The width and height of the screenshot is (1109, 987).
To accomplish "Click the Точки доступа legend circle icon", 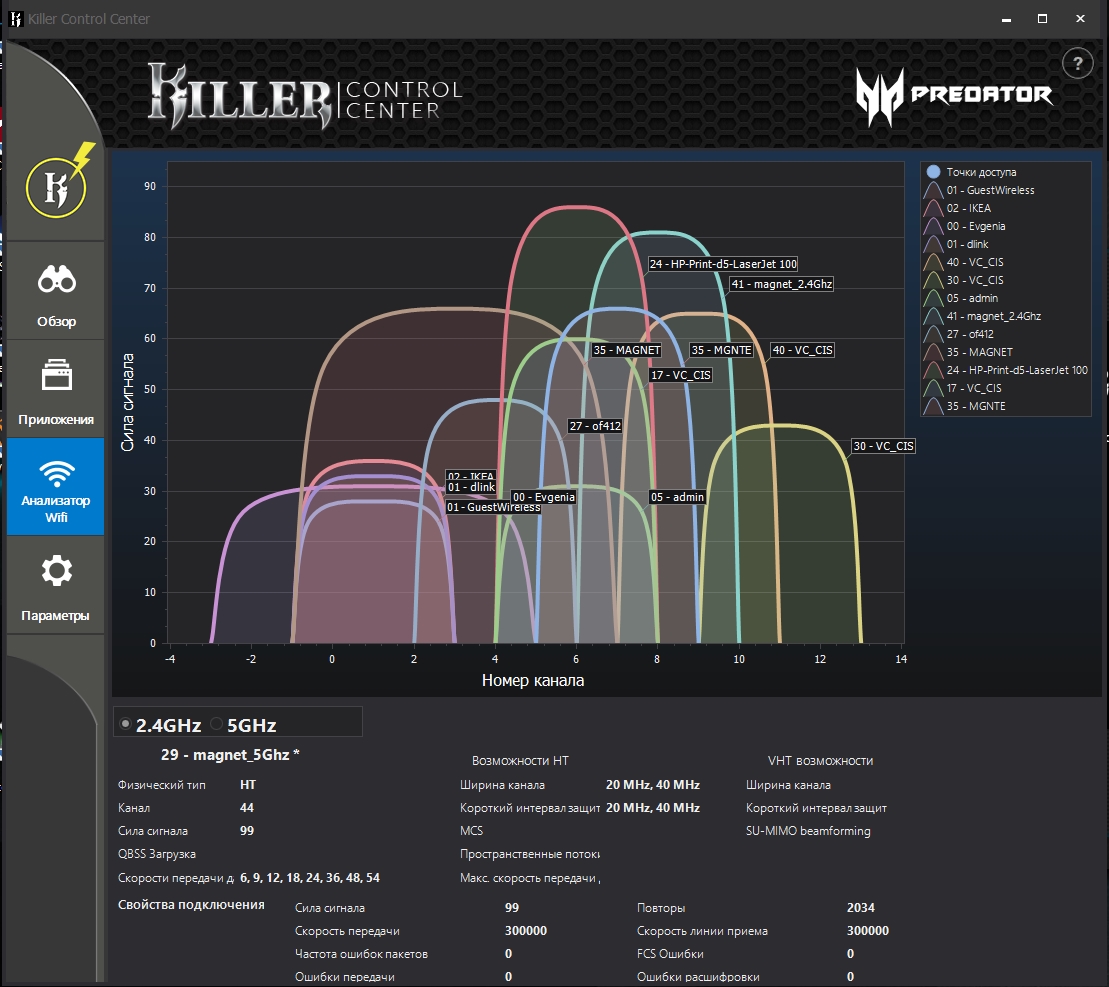I will (x=933, y=172).
